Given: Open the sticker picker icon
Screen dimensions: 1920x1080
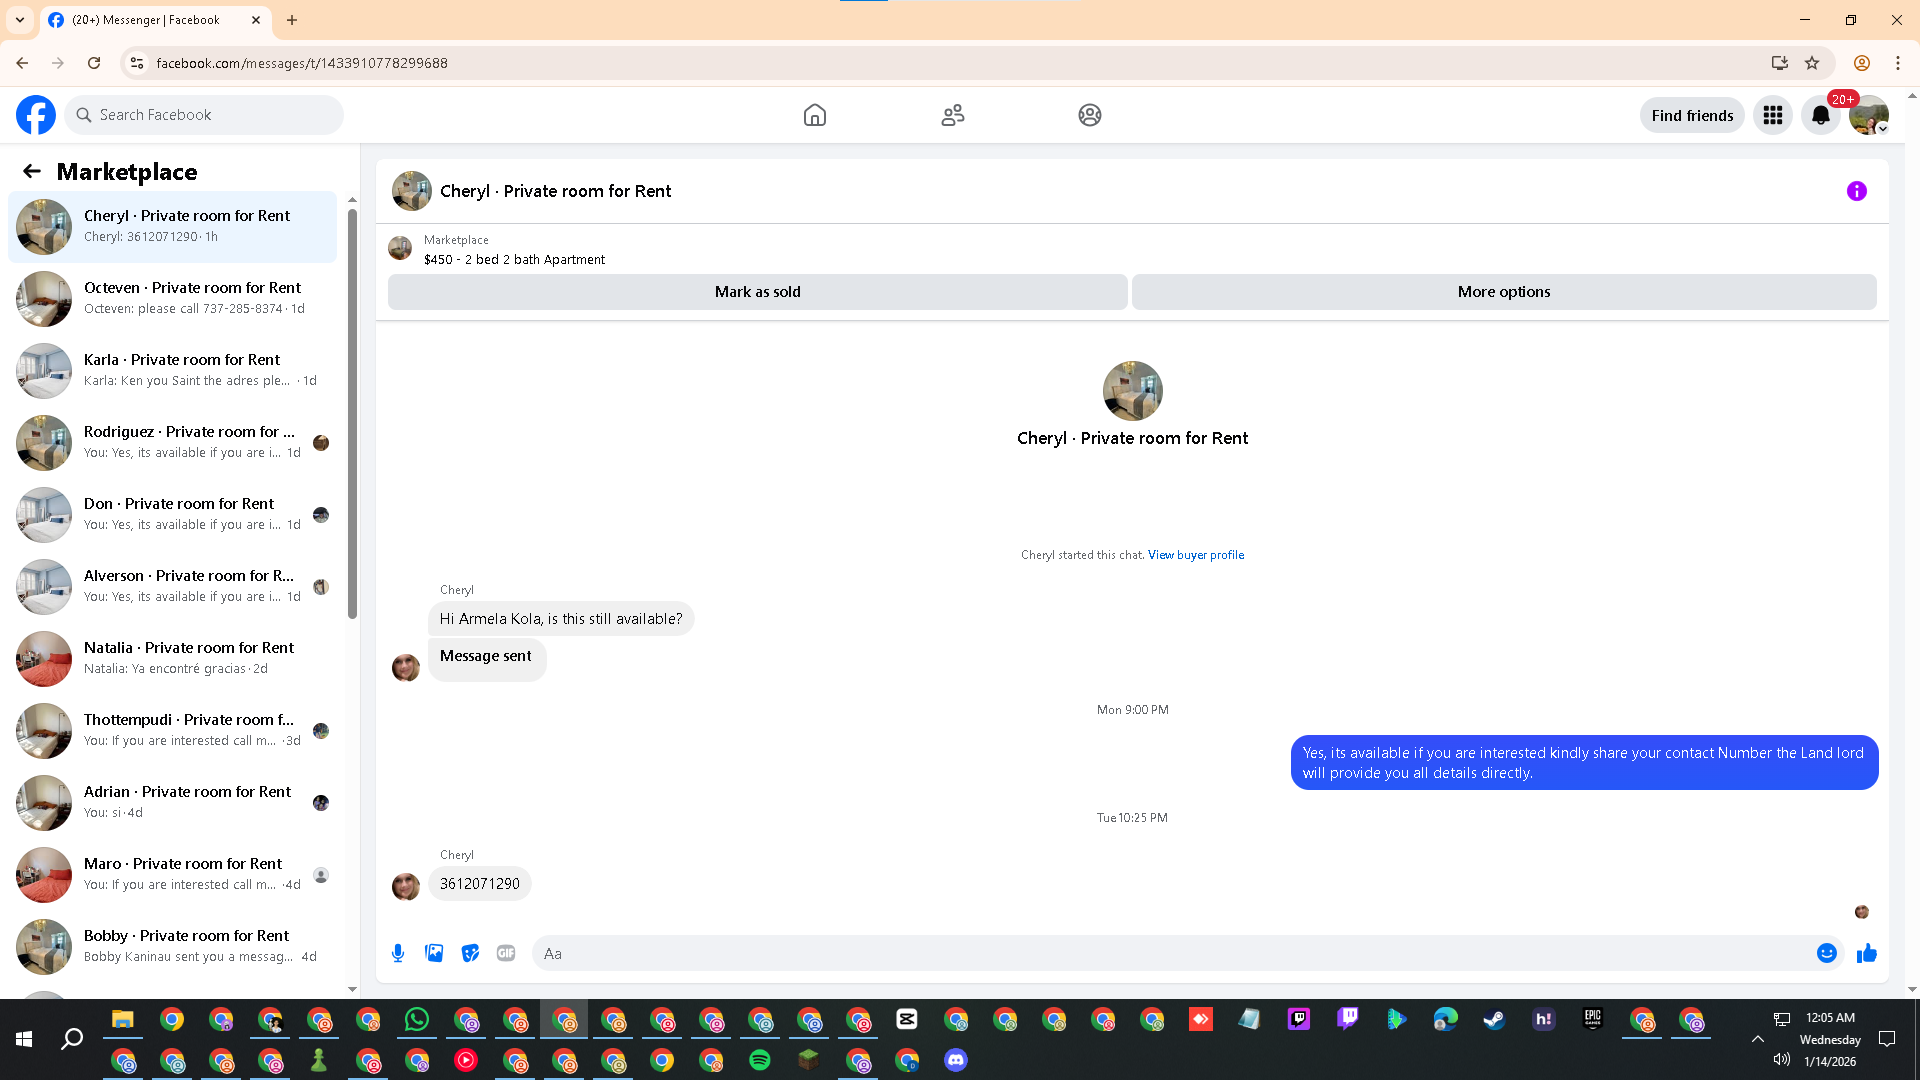Looking at the screenshot, I should [x=470, y=953].
